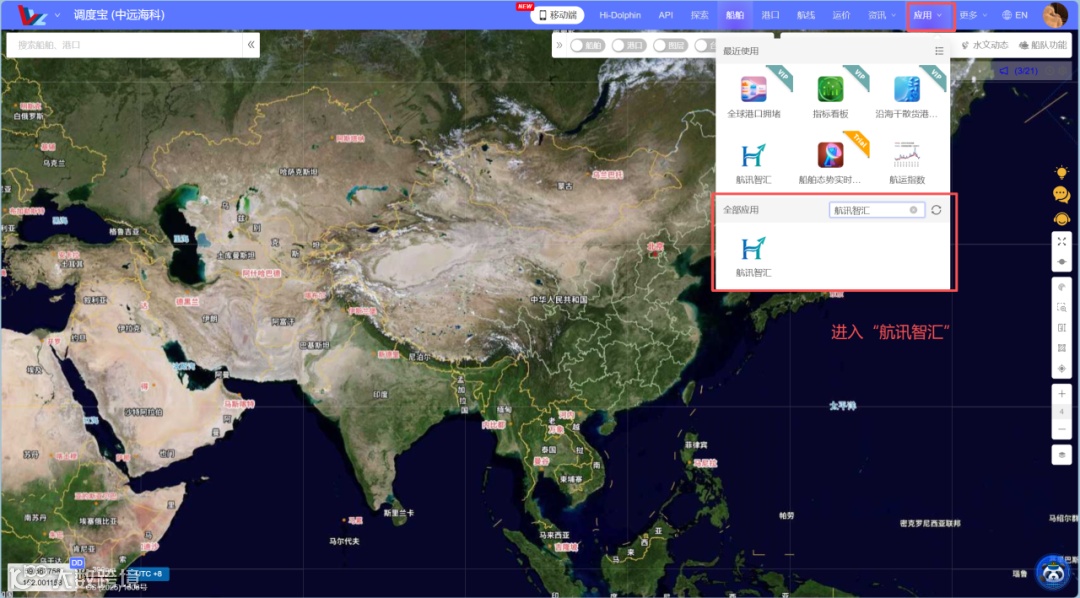This screenshot has height=598, width=1080.
Task: Click the grid pattern map icon
Action: [x=1061, y=348]
